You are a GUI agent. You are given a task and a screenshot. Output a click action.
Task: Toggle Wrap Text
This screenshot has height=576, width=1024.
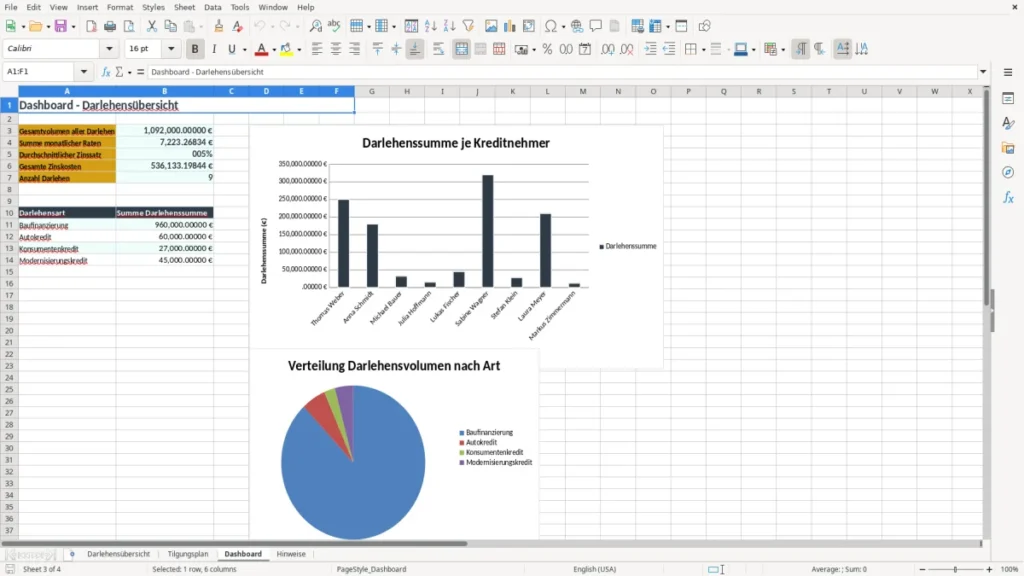tap(438, 49)
